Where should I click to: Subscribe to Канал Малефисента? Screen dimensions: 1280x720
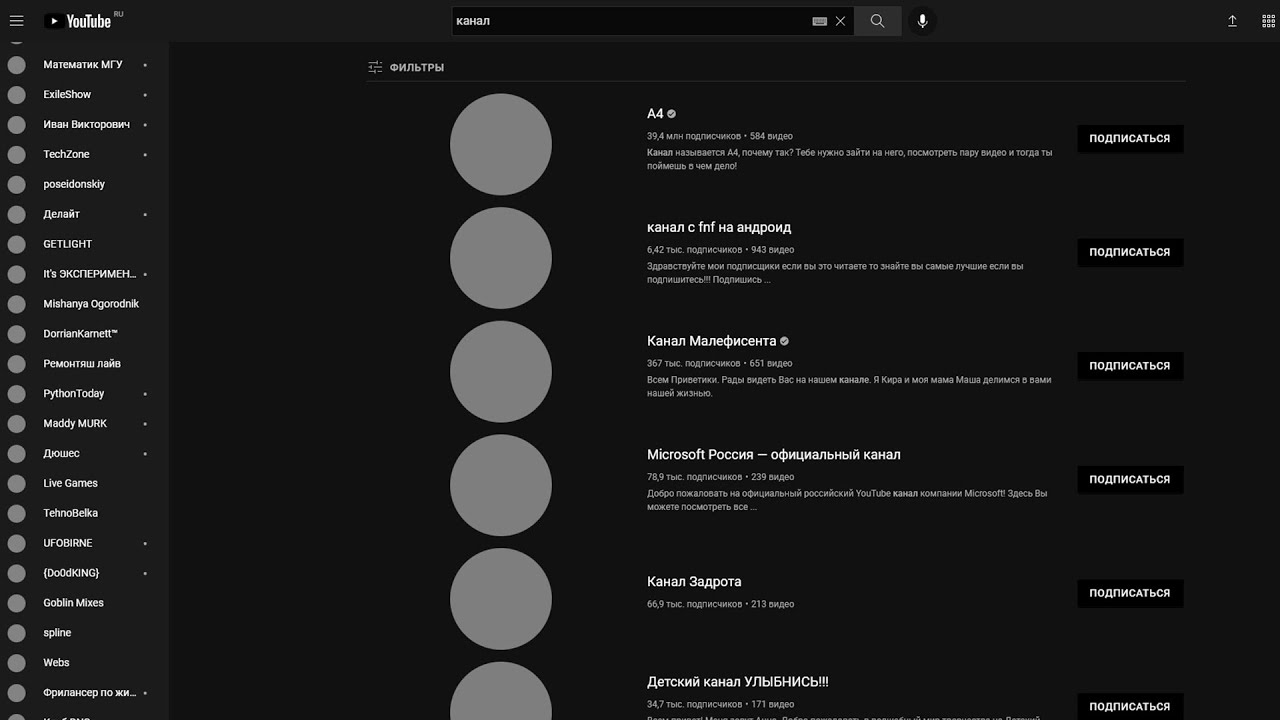[1130, 366]
